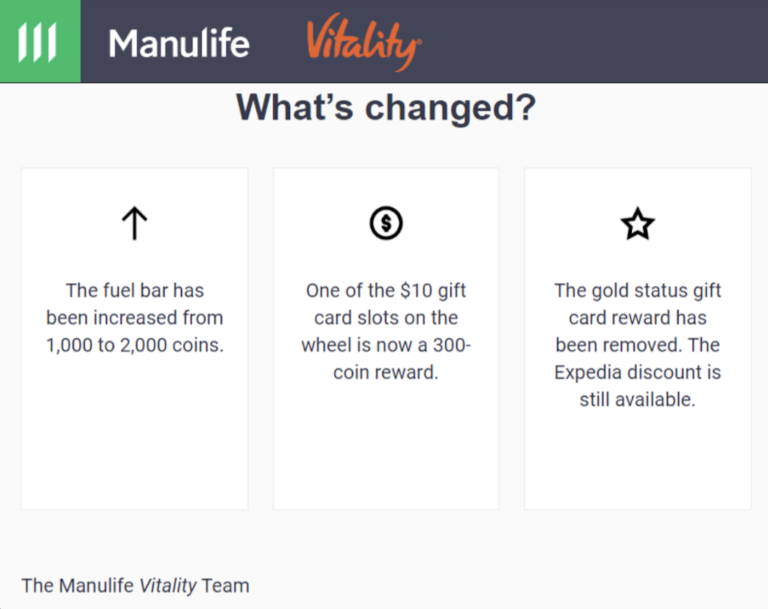768x609 pixels.
Task: Click "The Manulife Vitality Team" signature
Action: (135, 585)
